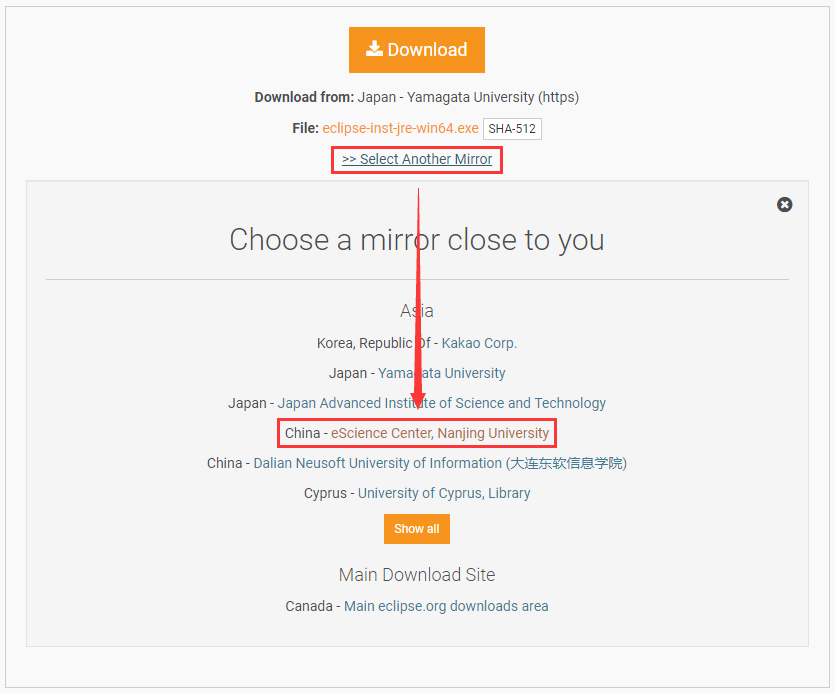Click the Download from label text
Screen dimensions: 835x693
tap(304, 97)
